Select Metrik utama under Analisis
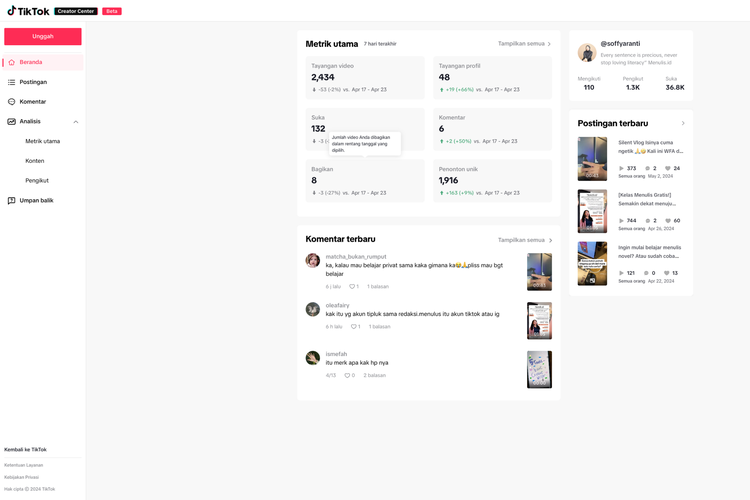Image resolution: width=750 pixels, height=500 pixels. point(43,141)
